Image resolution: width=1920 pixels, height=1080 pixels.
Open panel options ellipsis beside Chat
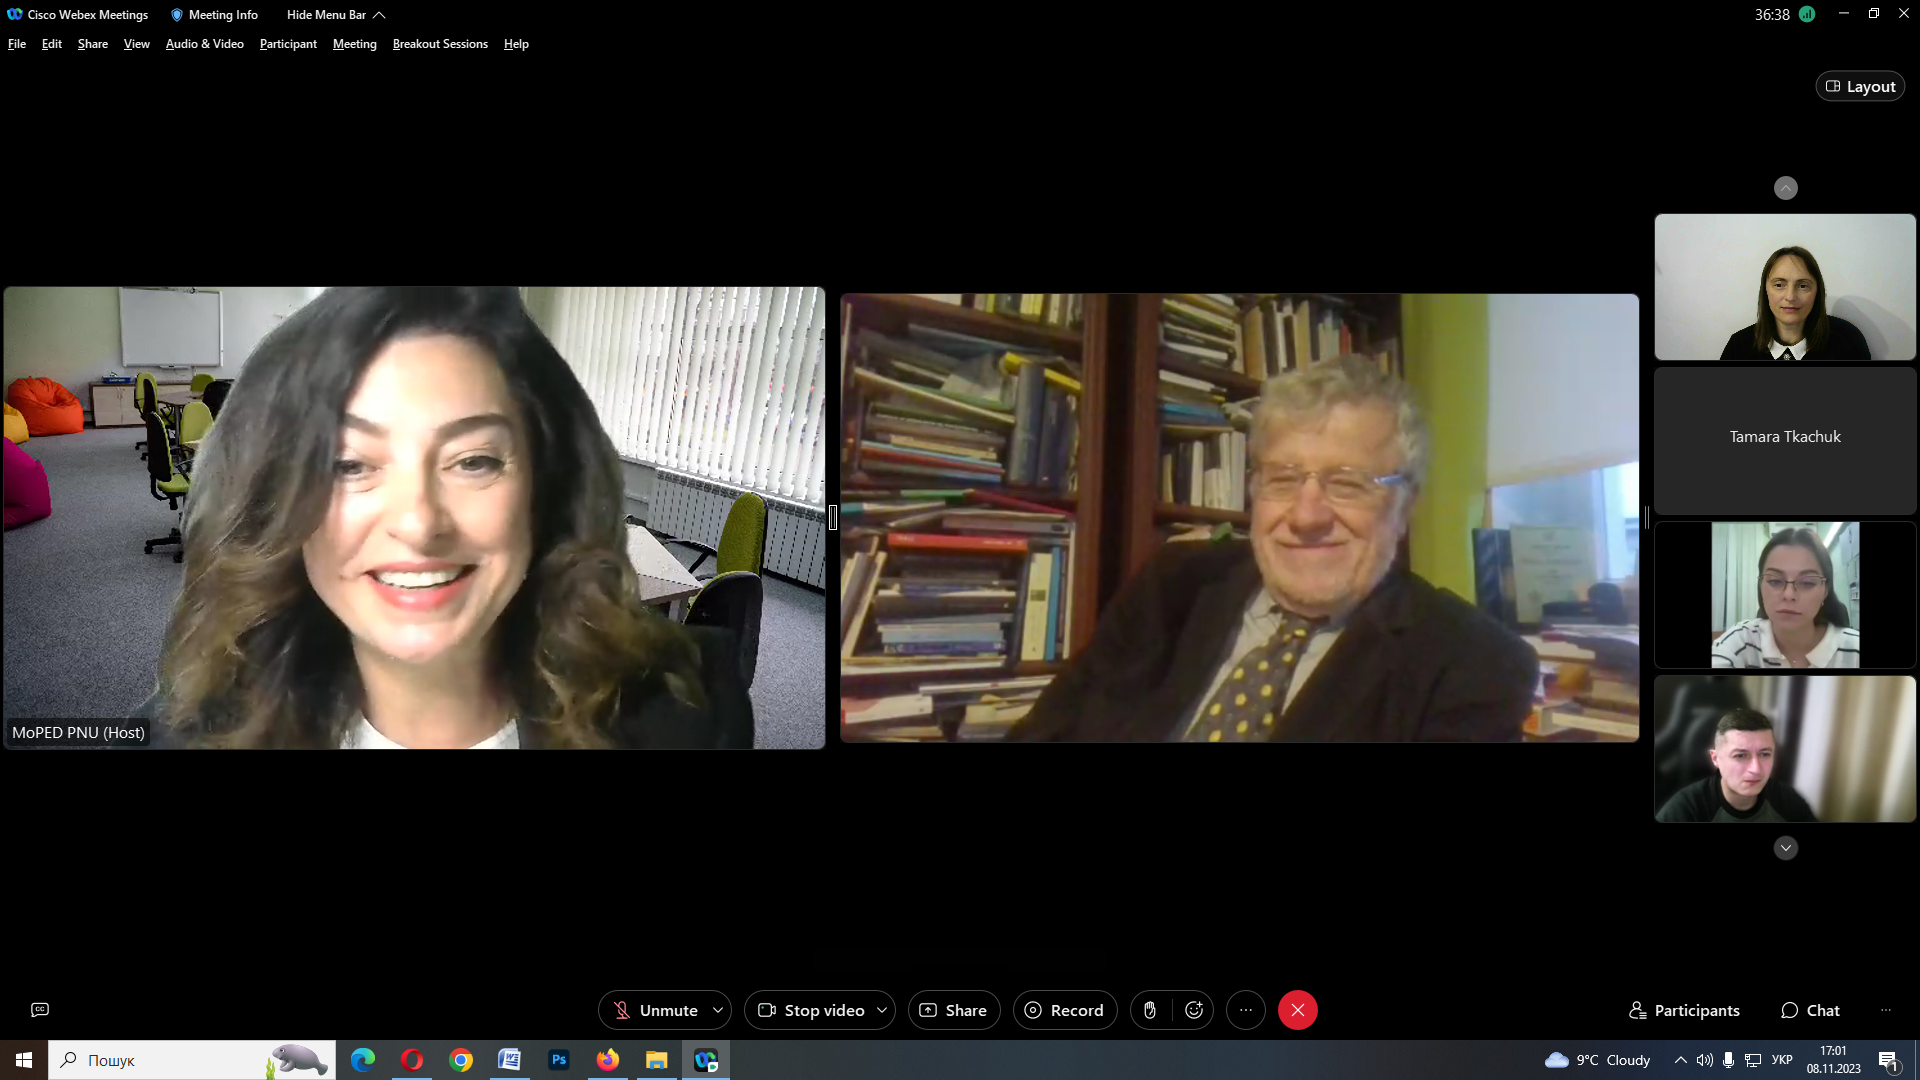(1886, 1010)
